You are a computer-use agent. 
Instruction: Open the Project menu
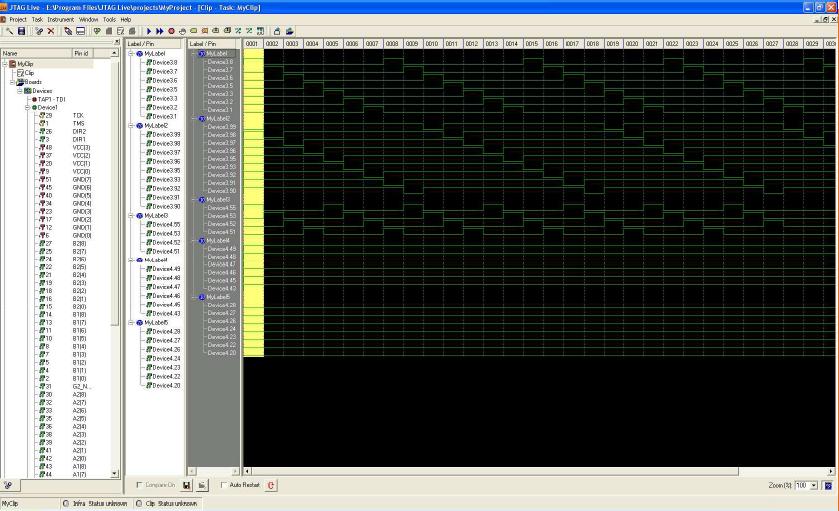click(18, 19)
